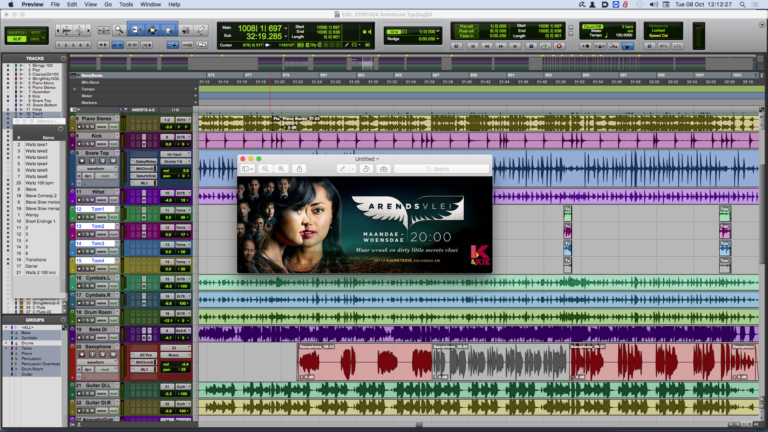Select the Saxophone track name
Screen dimensions: 768x432
tap(97, 347)
